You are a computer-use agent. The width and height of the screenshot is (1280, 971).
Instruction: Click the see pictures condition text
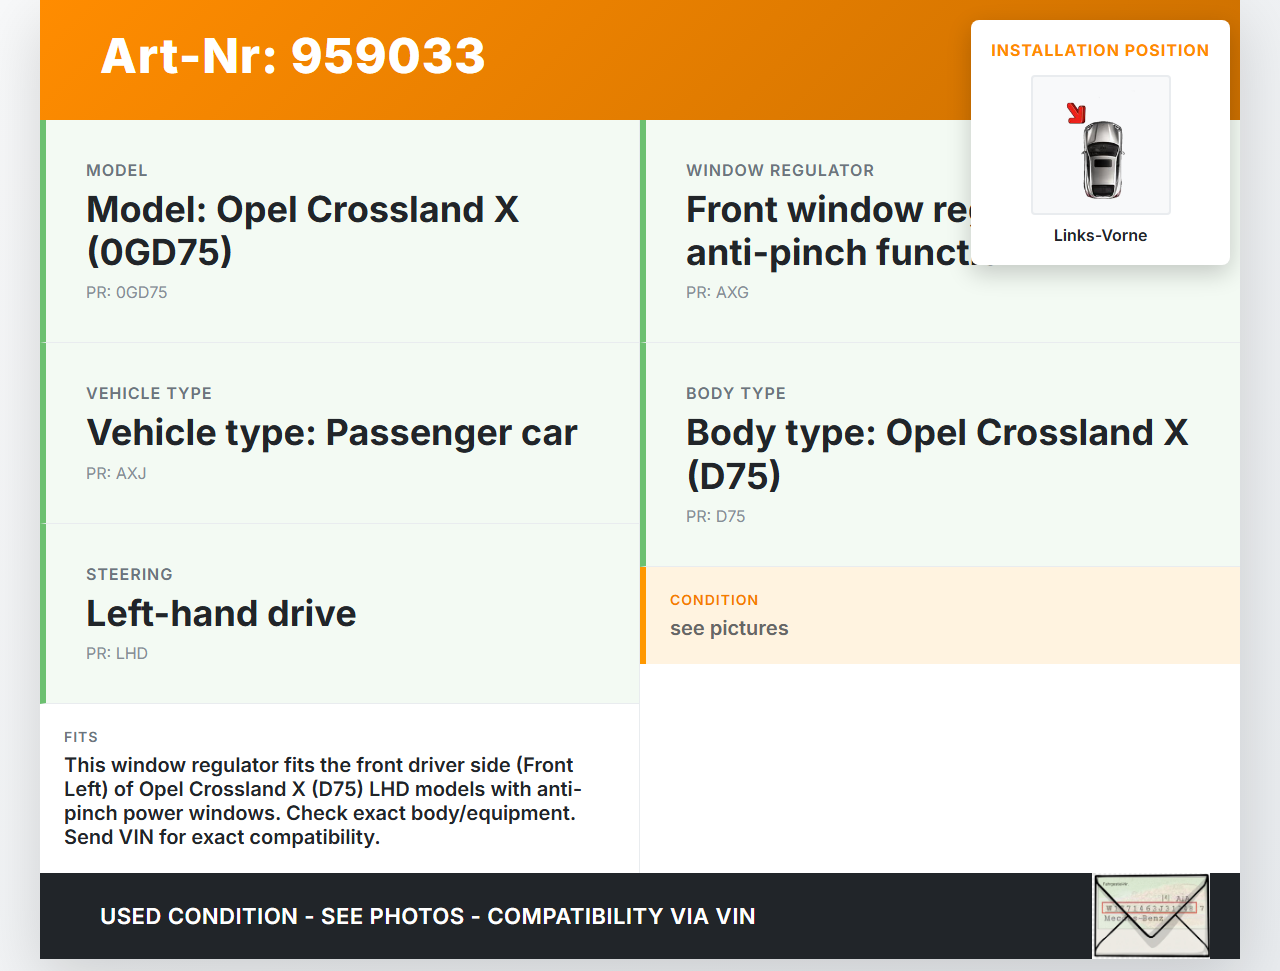point(729,628)
